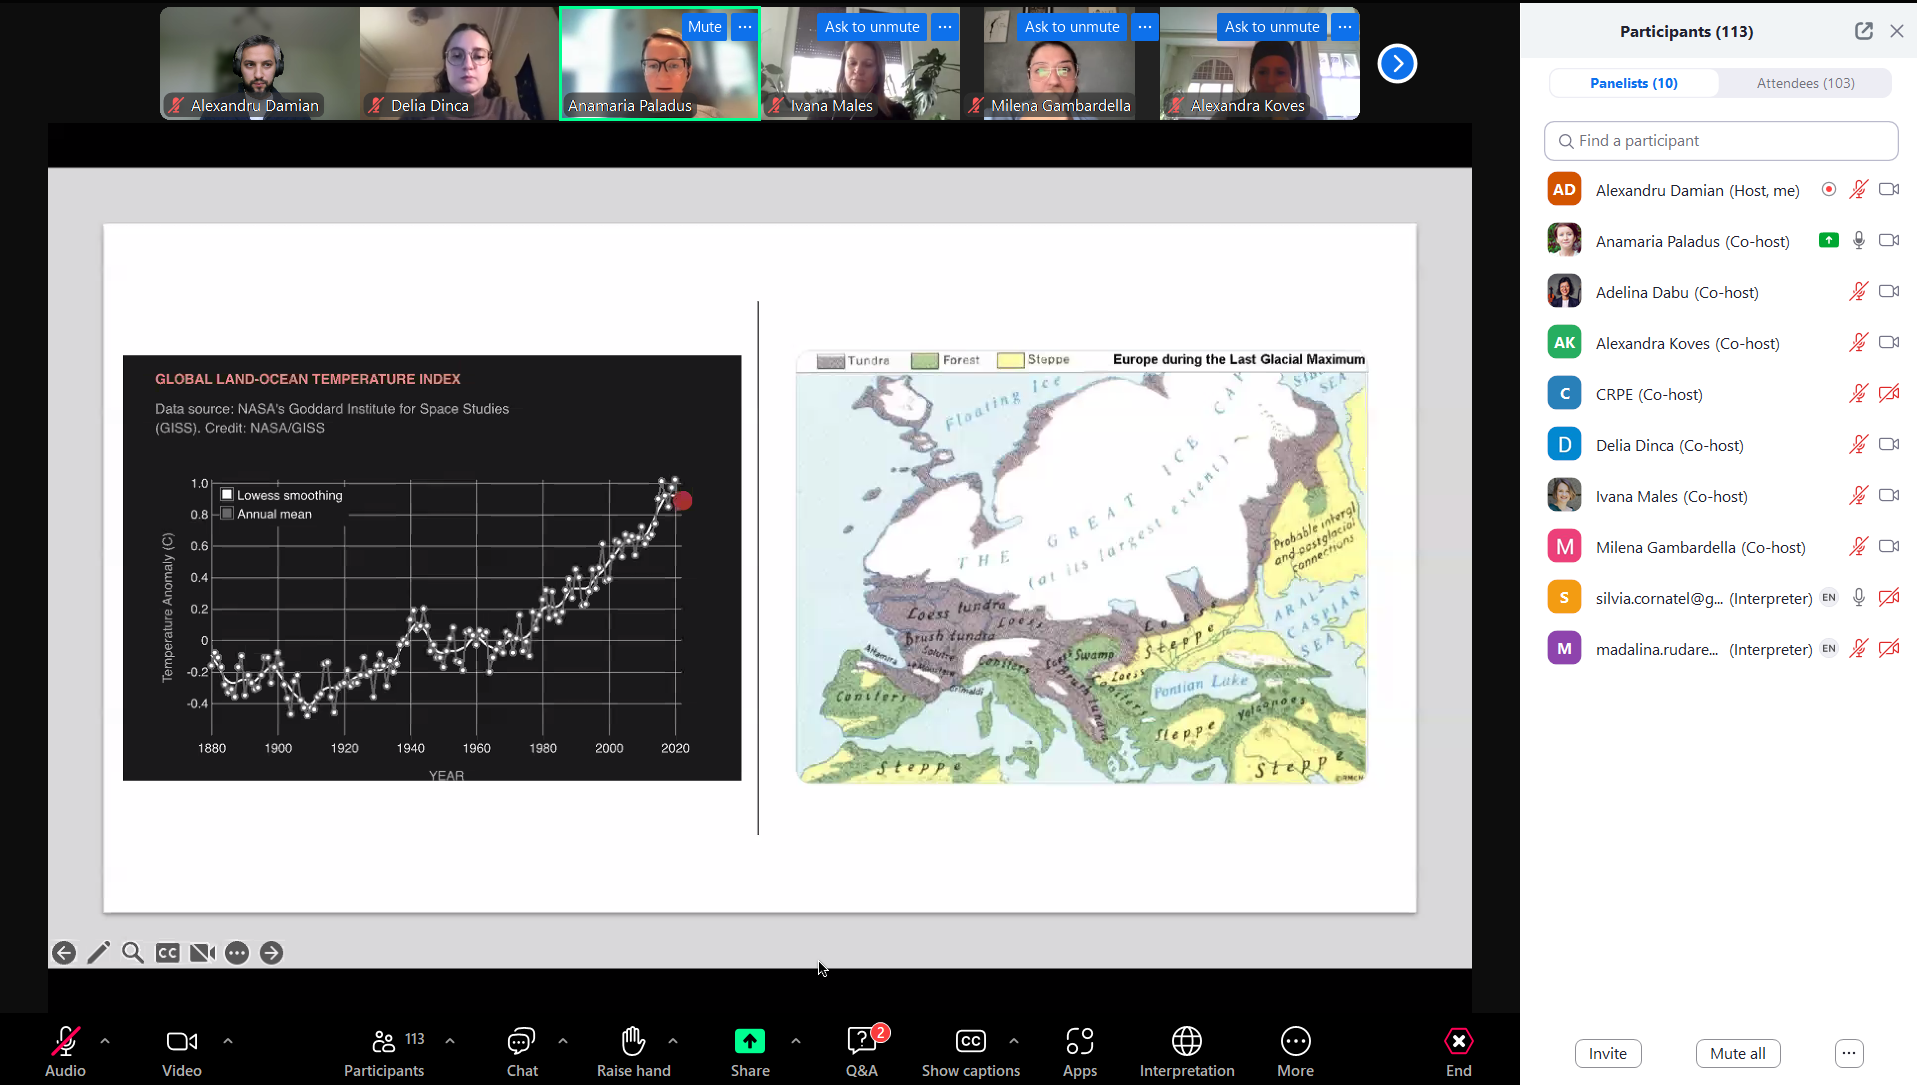Expand the Participants options arrow

(x=450, y=1041)
